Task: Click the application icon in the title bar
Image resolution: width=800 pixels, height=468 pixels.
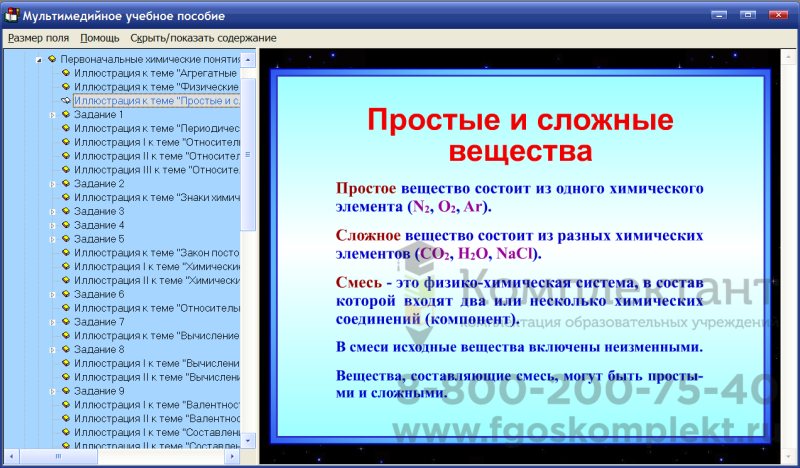Action: pyautogui.click(x=11, y=15)
